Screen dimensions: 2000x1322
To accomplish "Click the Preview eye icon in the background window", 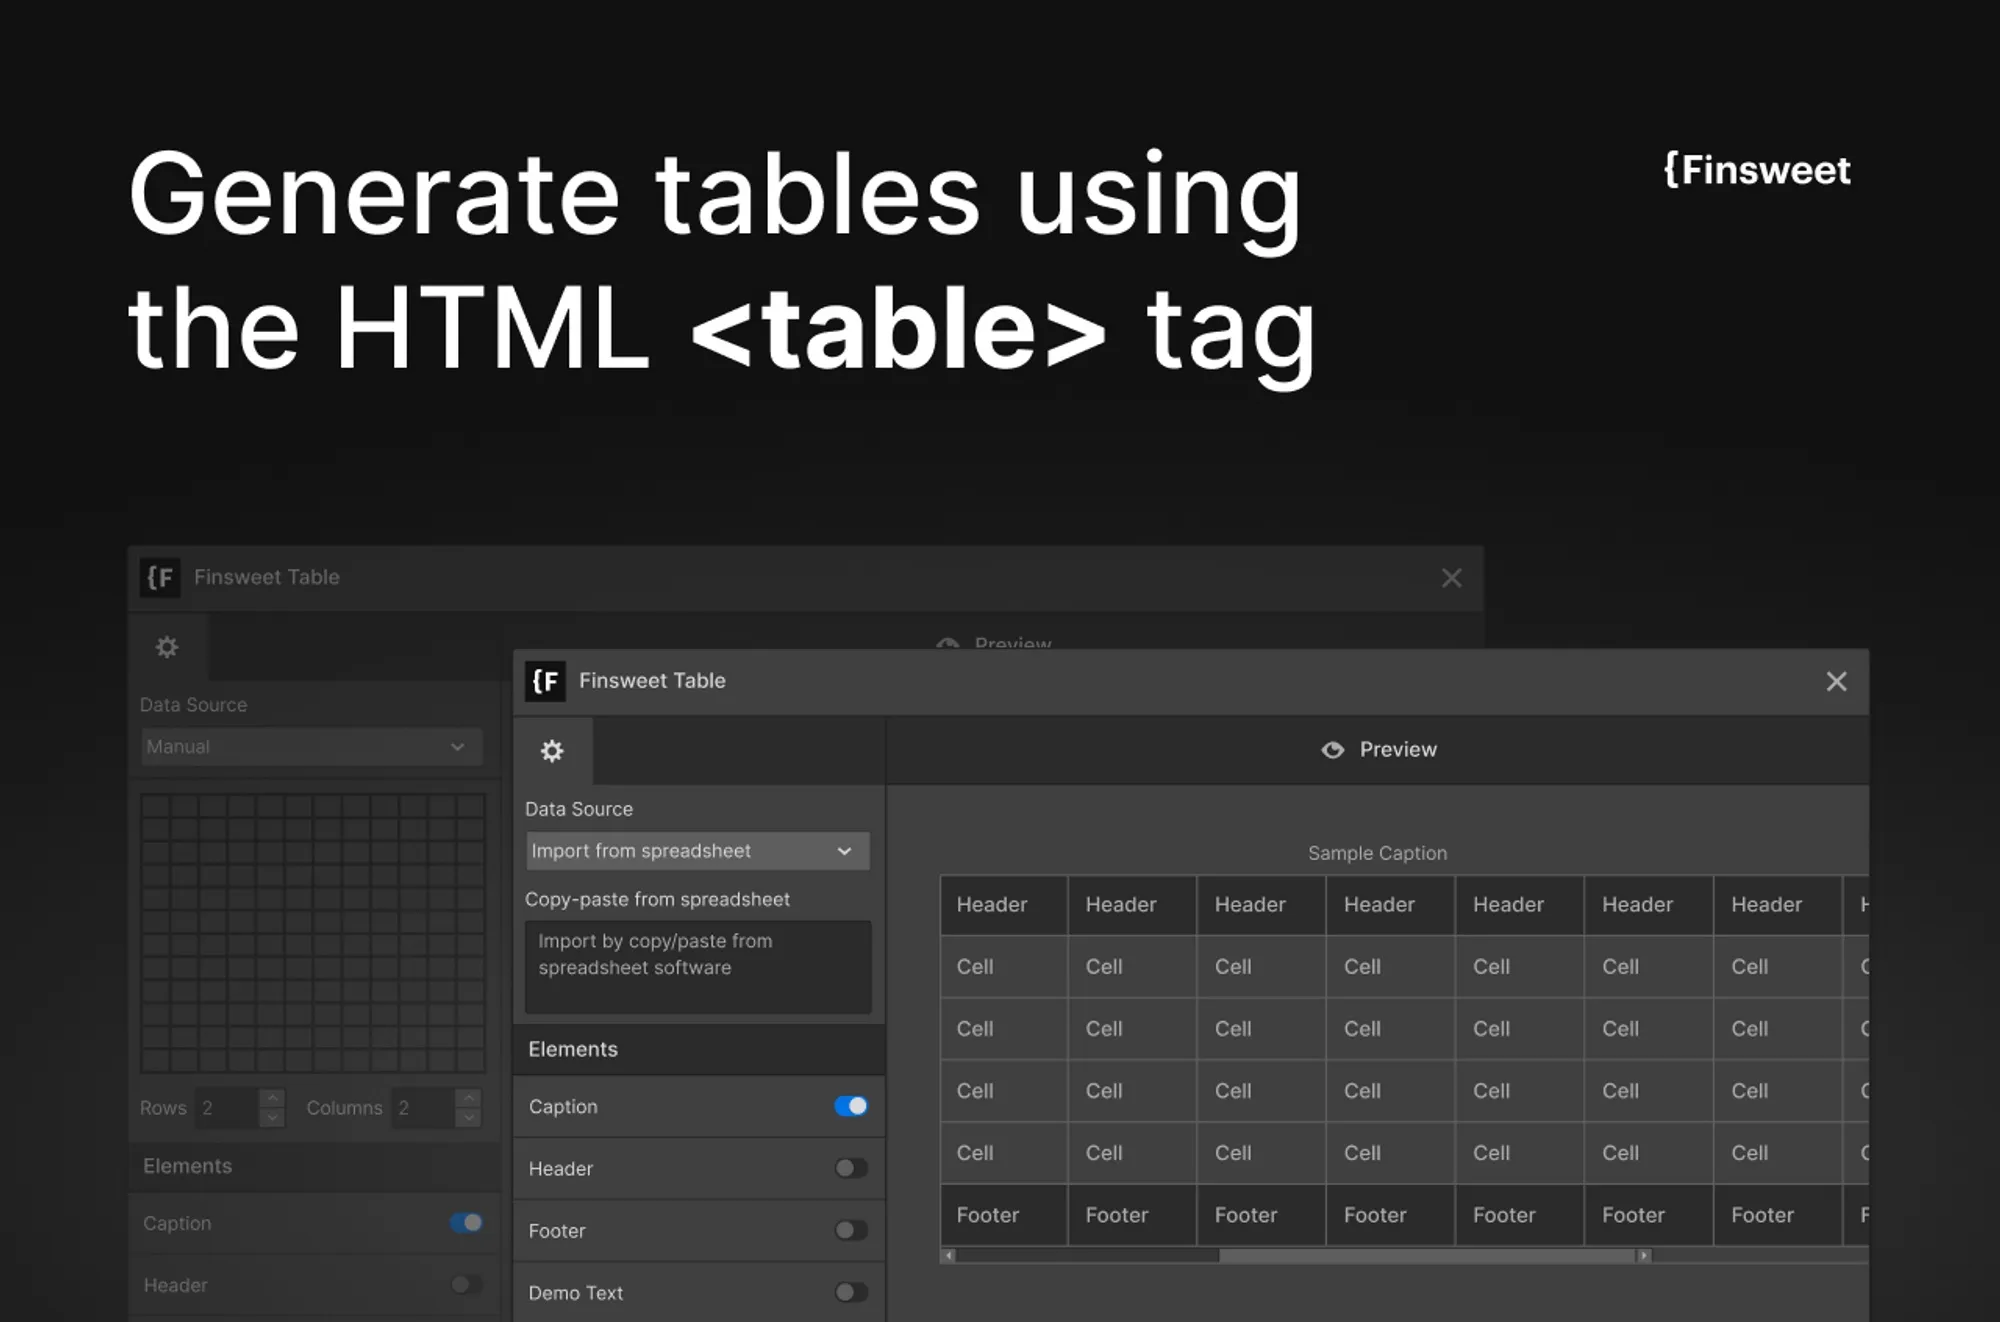I will pos(947,645).
